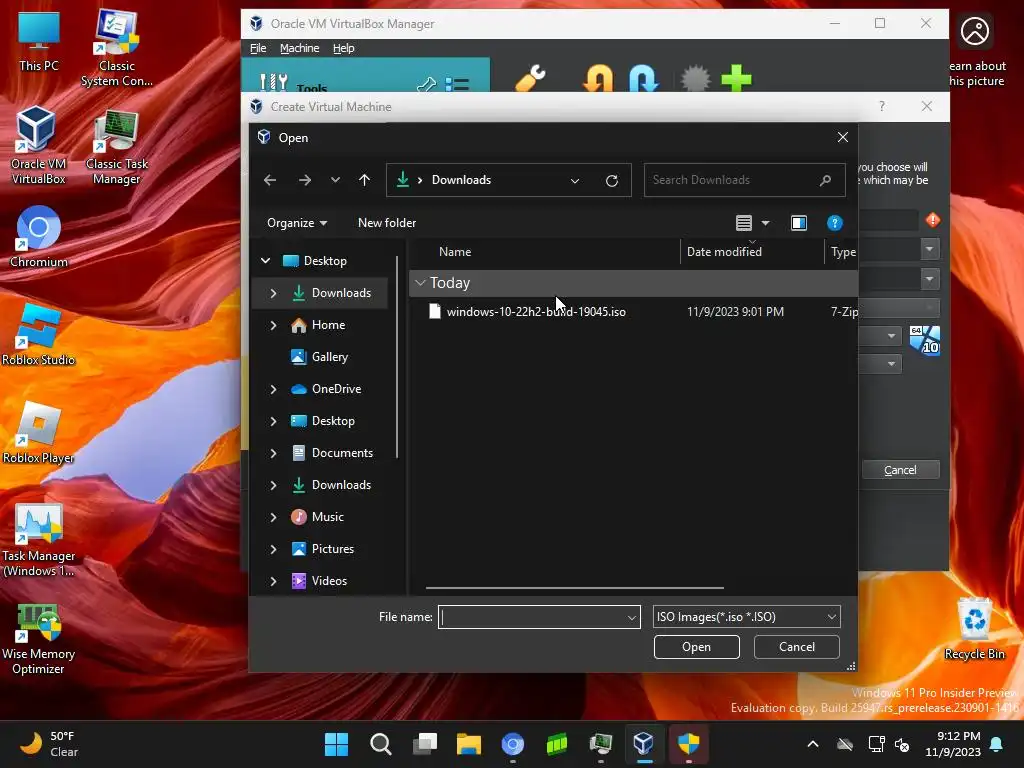
Task: Click the Tools list menu icon in VirtualBox
Action: 457,84
